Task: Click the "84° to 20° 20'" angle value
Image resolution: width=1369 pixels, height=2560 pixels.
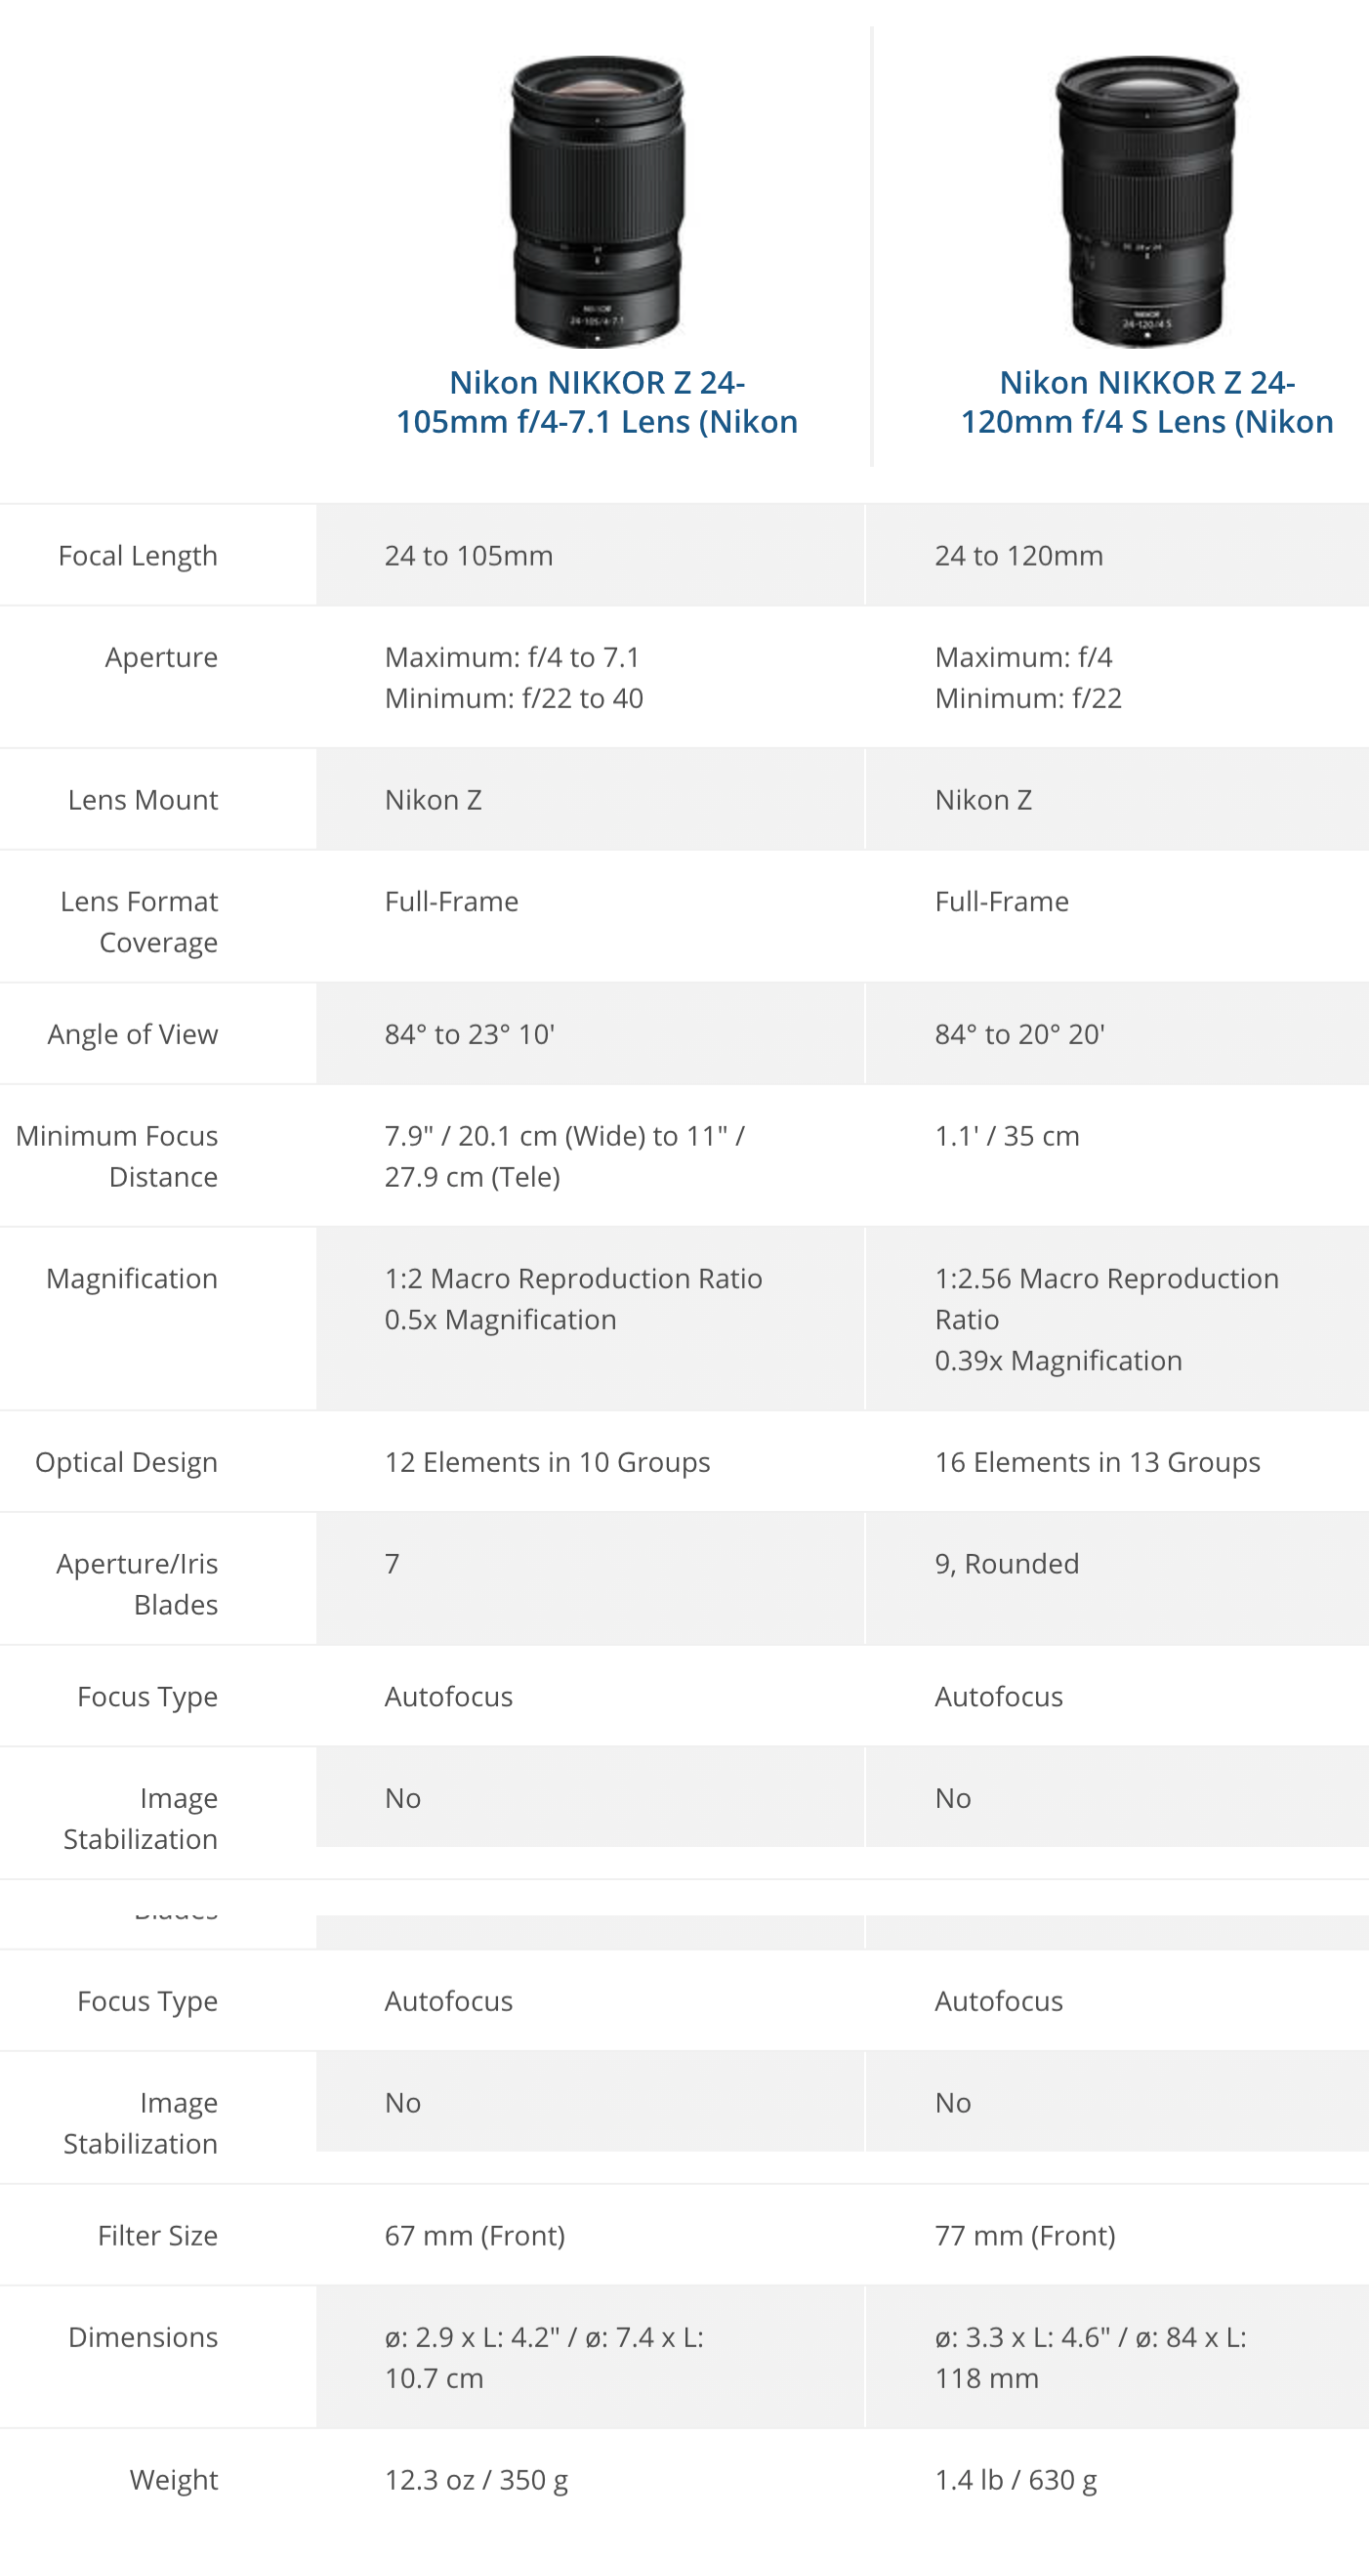Action: (1019, 1034)
